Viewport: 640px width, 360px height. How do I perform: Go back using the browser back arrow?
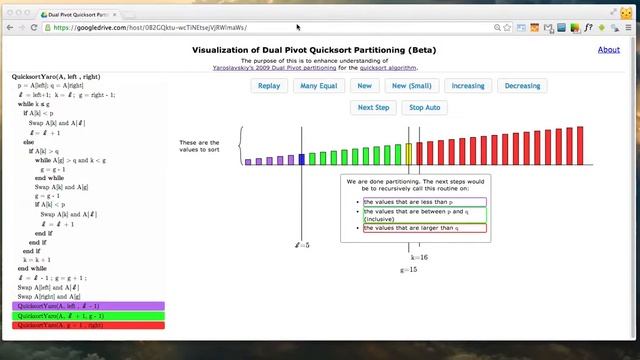(10, 28)
